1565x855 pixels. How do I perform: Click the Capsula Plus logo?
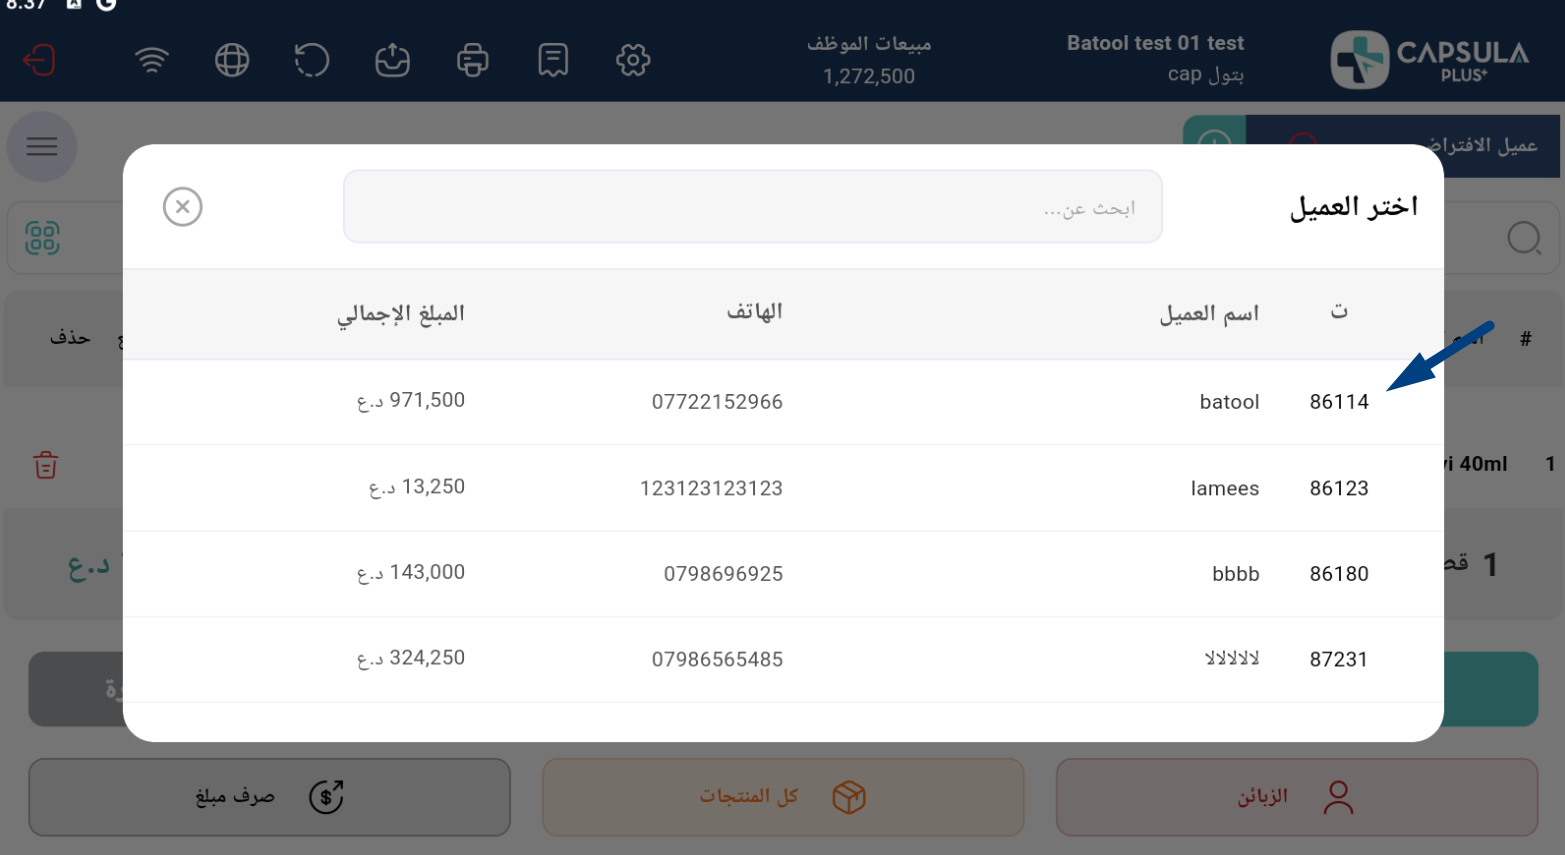click(x=1430, y=60)
